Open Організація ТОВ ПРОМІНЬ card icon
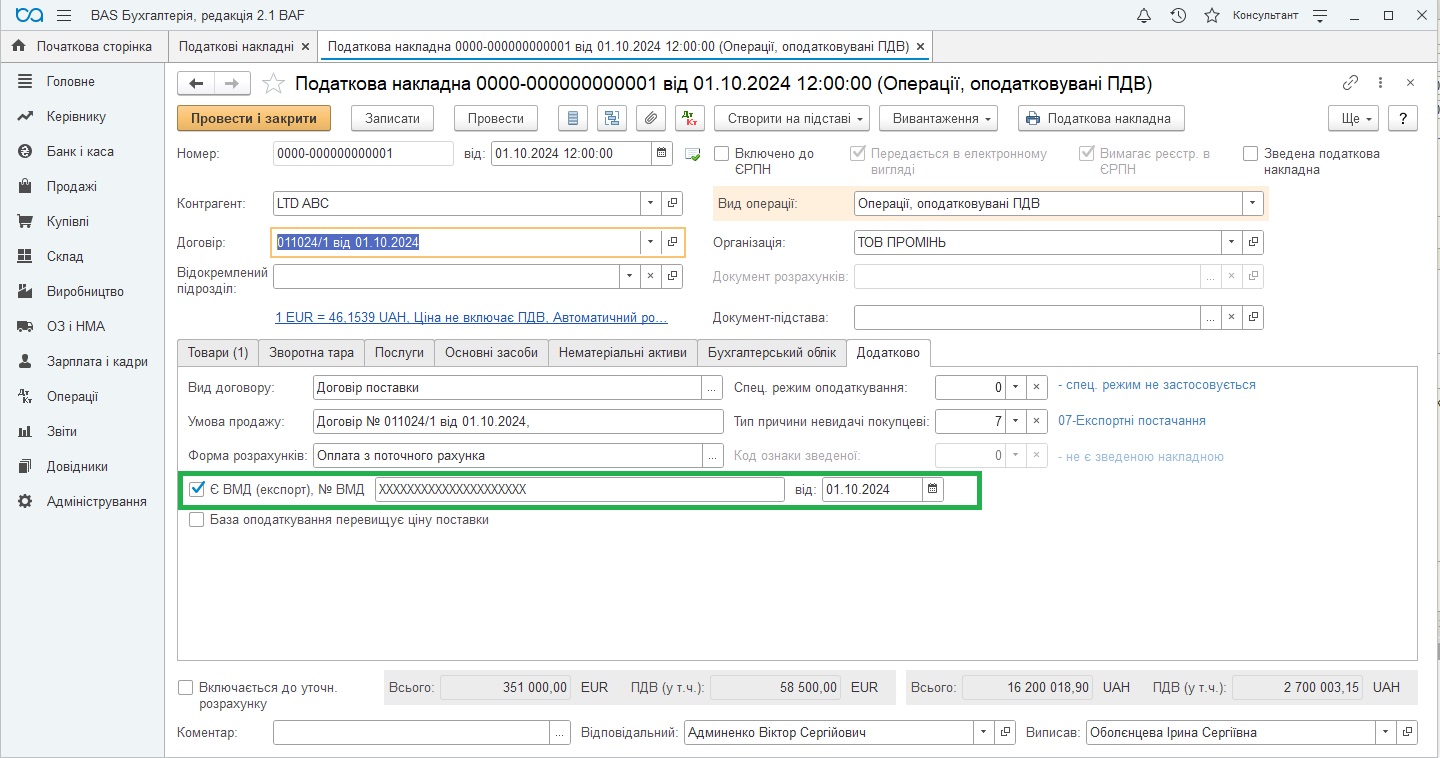 click(1253, 242)
